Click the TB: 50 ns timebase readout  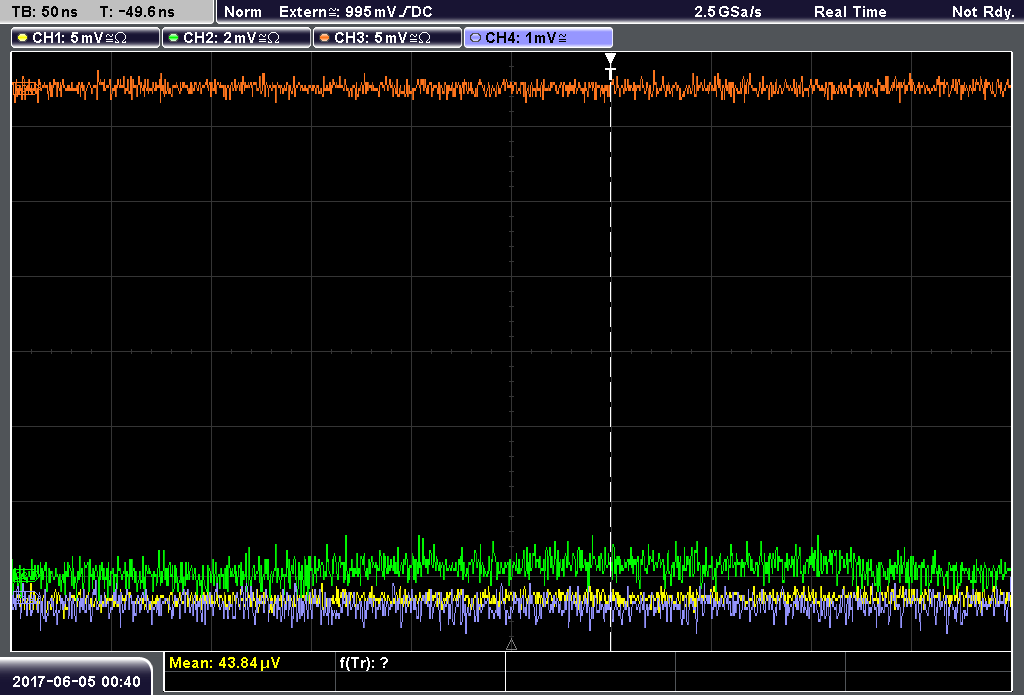click(x=44, y=12)
